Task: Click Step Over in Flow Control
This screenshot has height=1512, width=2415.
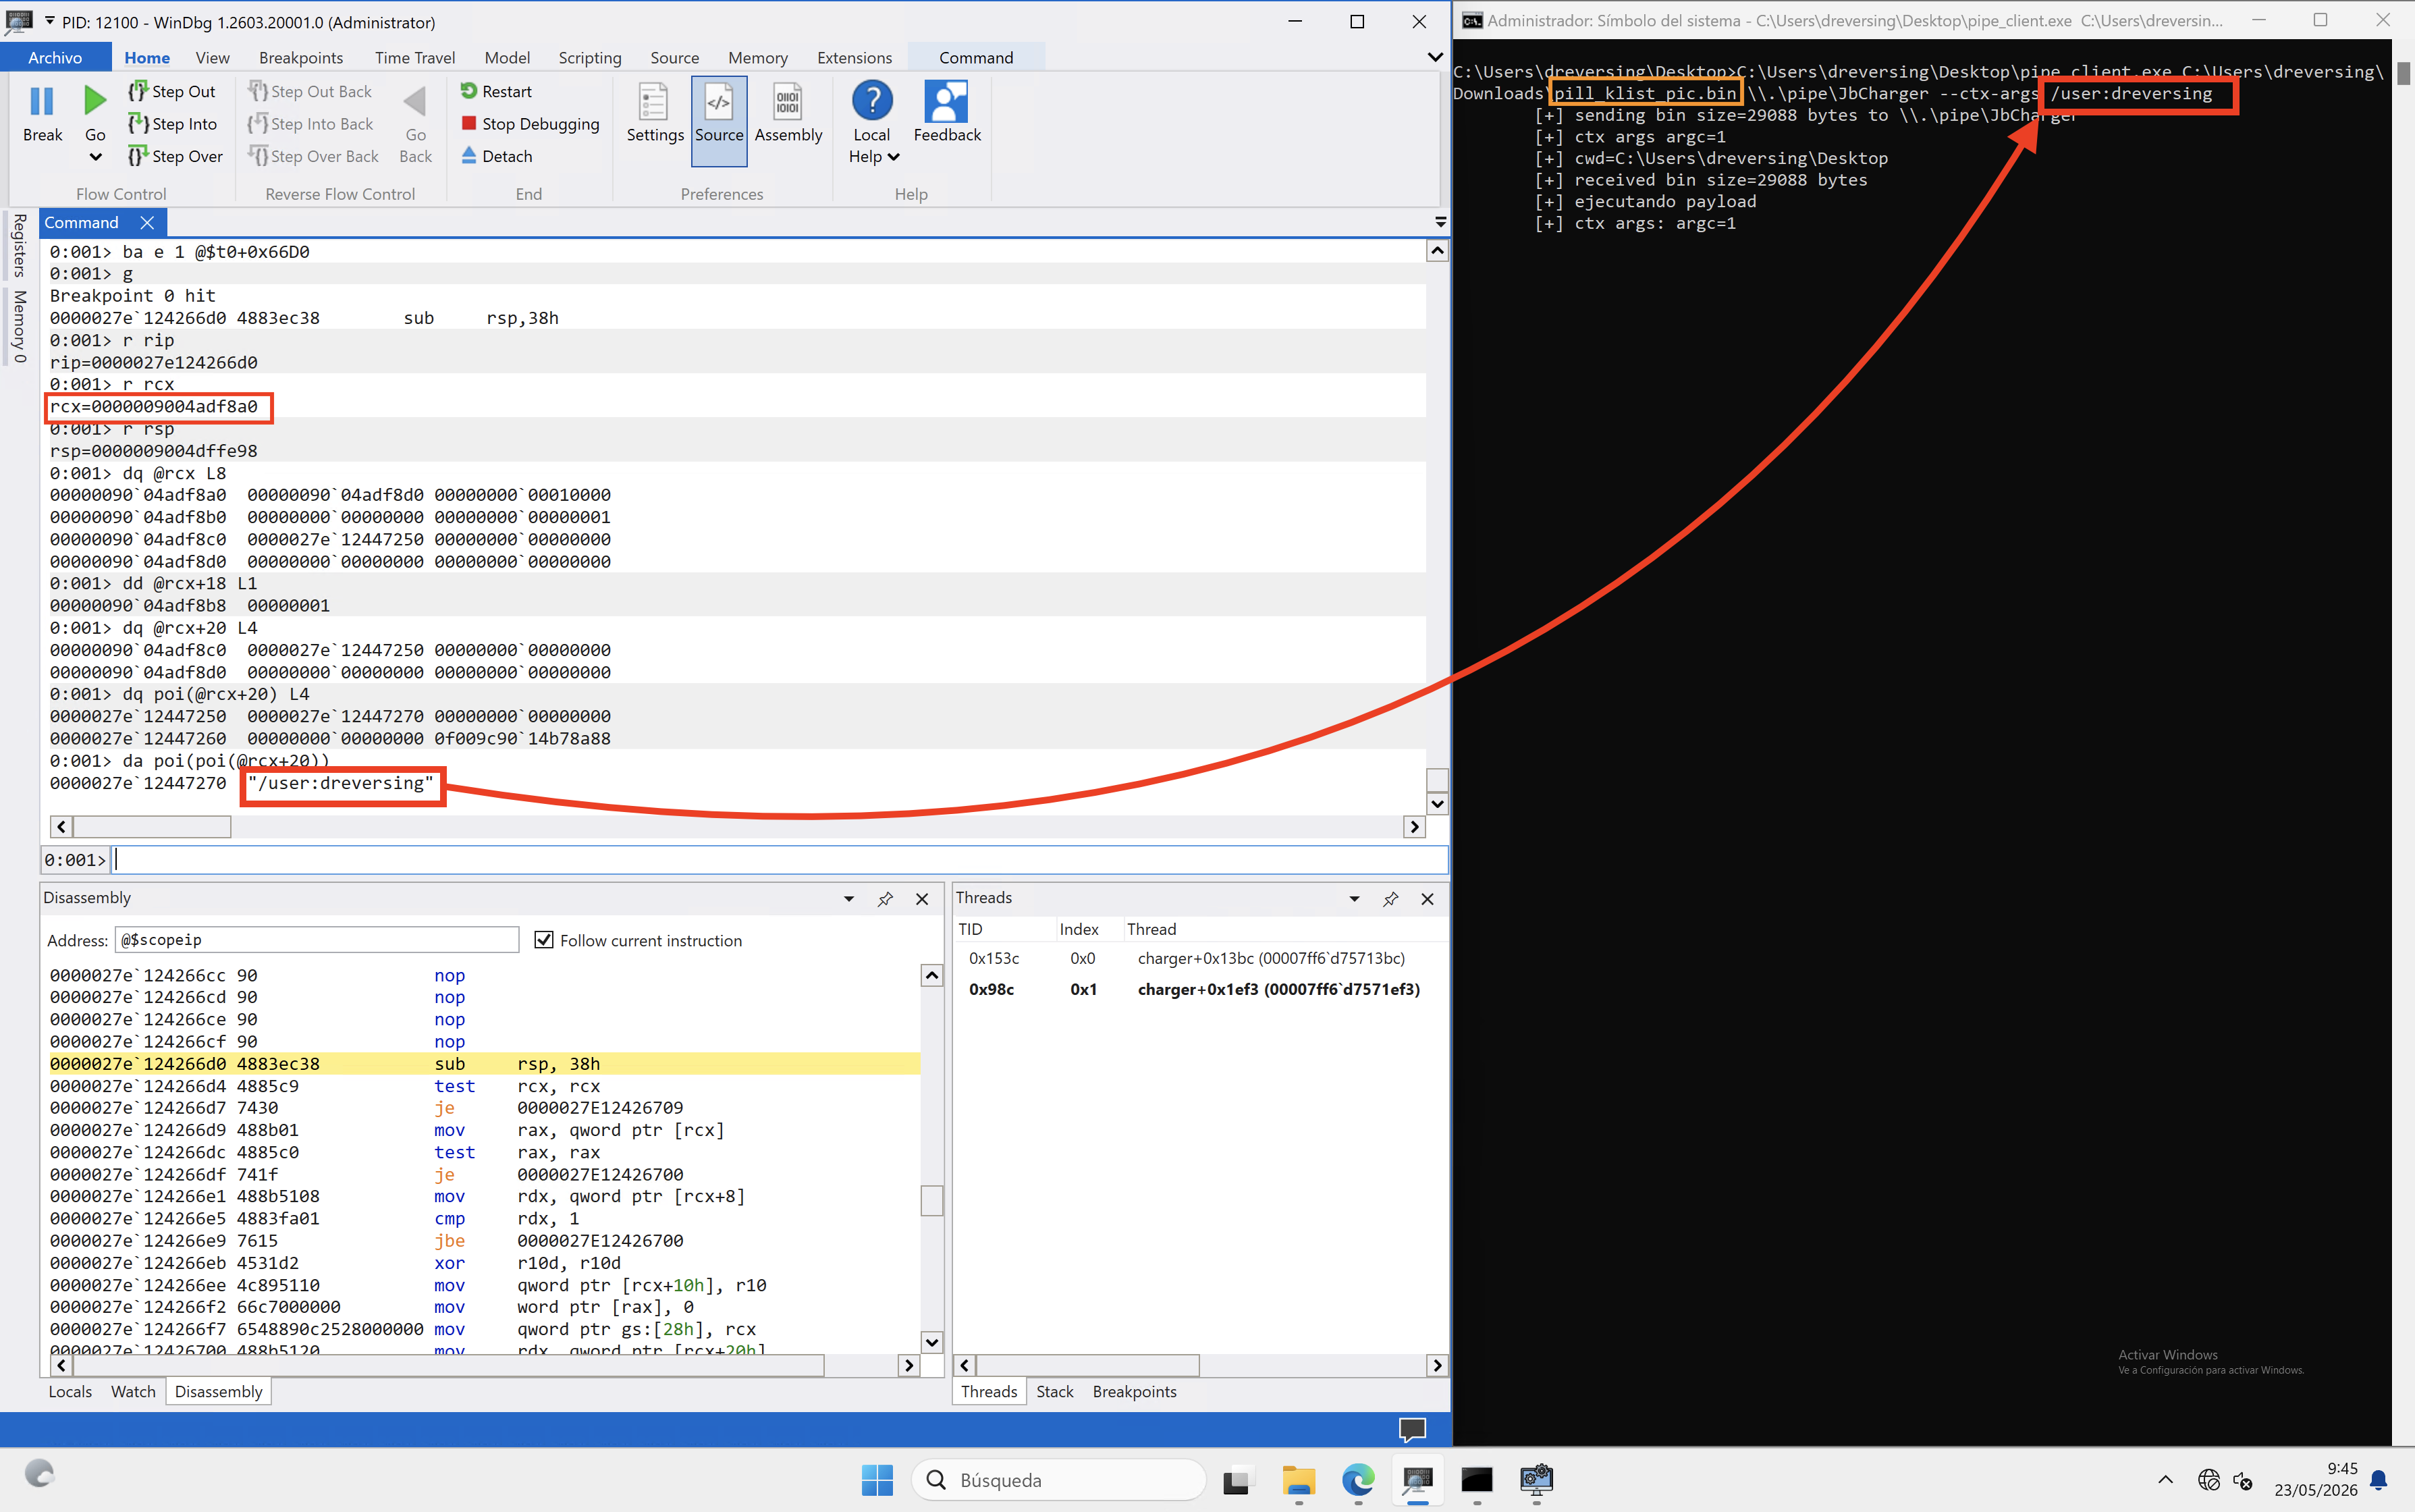Action: point(176,156)
